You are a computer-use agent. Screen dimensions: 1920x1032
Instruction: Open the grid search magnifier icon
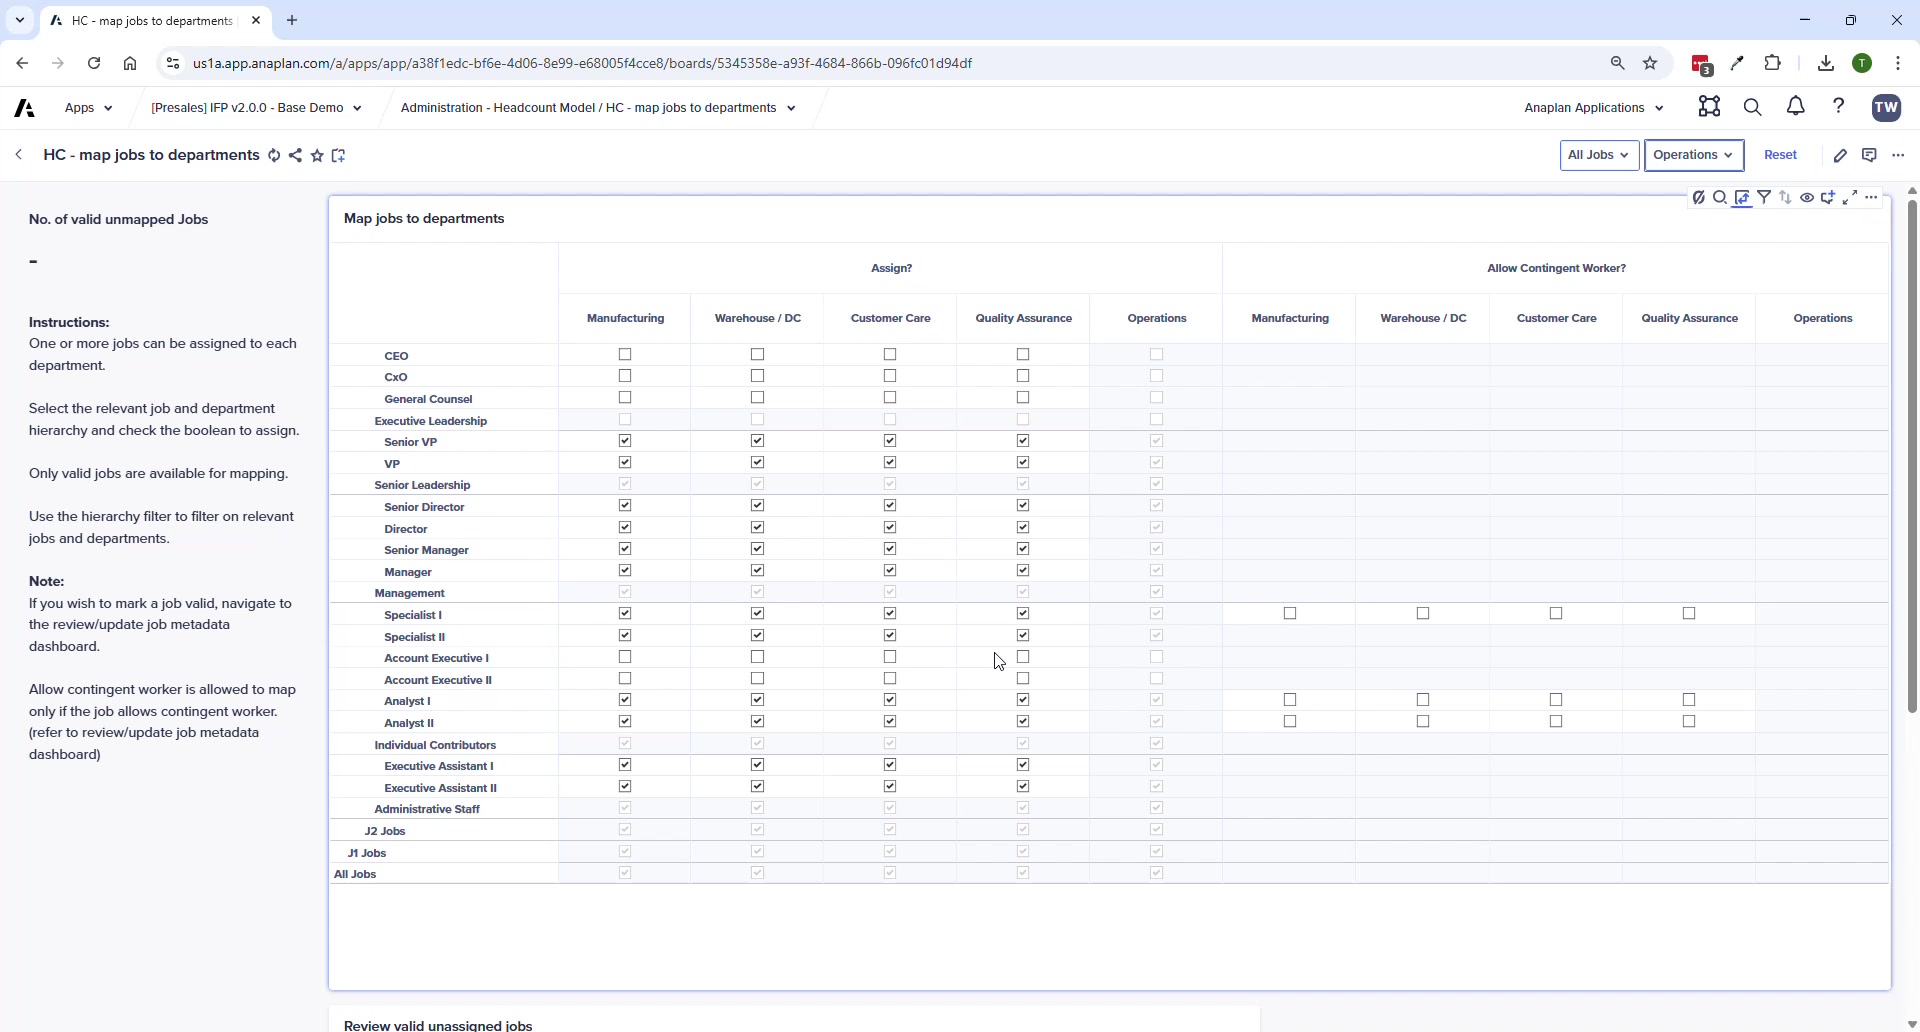pos(1720,197)
